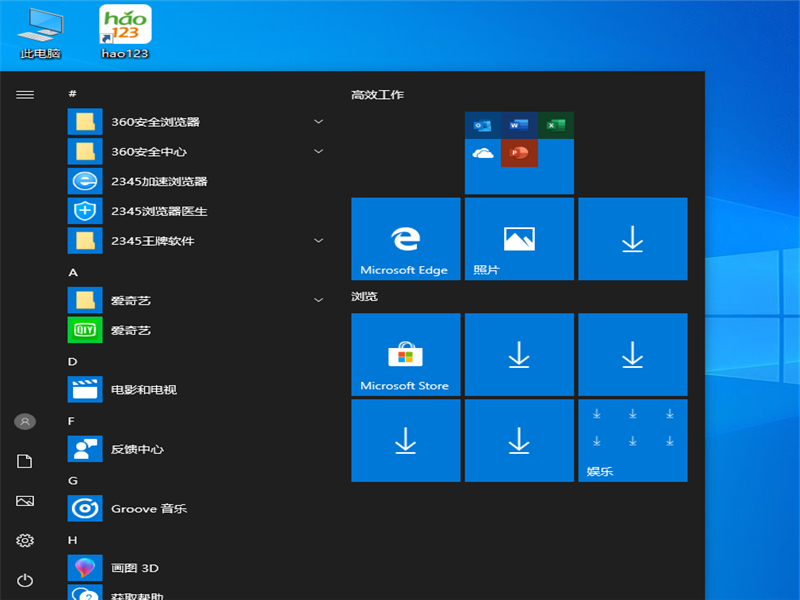Open Groove 音乐 app

(195, 509)
